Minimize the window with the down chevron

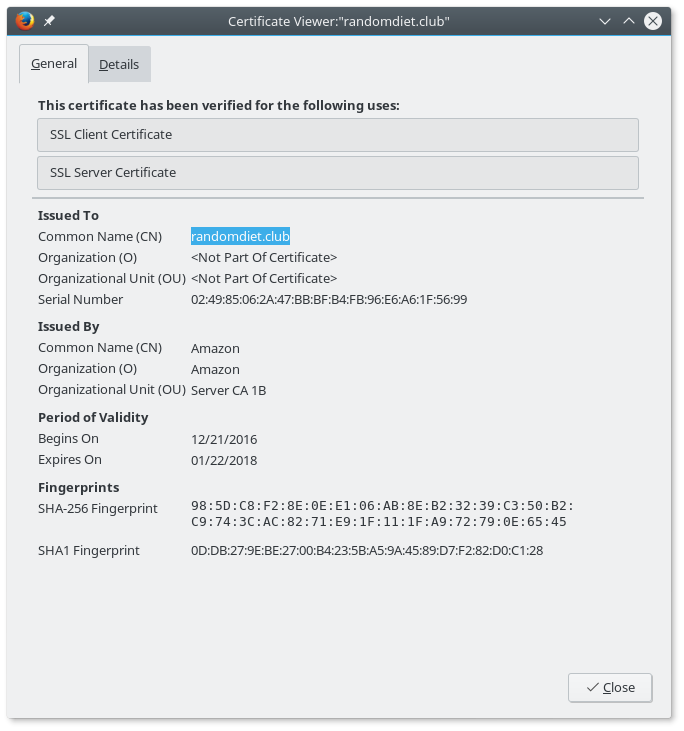tap(605, 21)
